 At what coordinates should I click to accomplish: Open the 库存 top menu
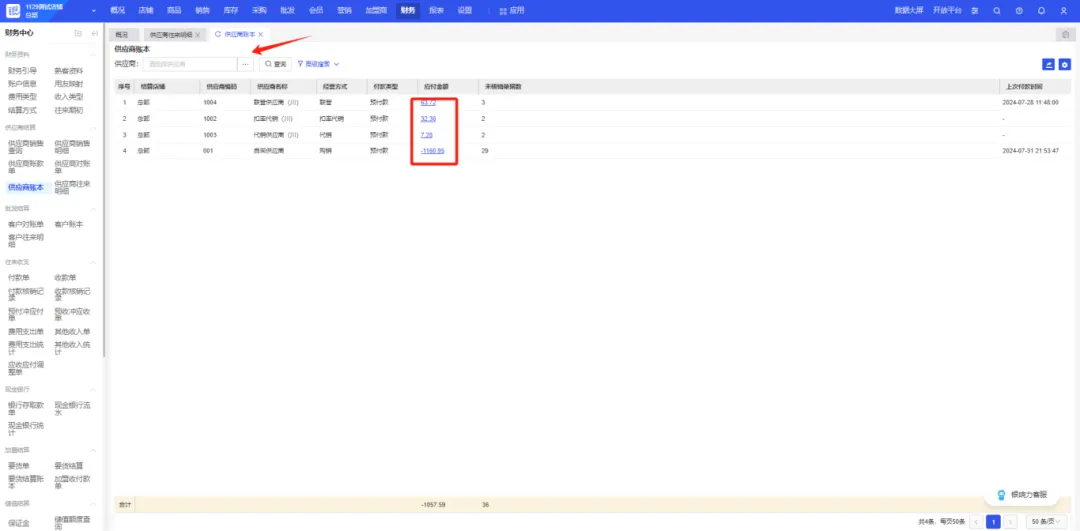[x=231, y=10]
